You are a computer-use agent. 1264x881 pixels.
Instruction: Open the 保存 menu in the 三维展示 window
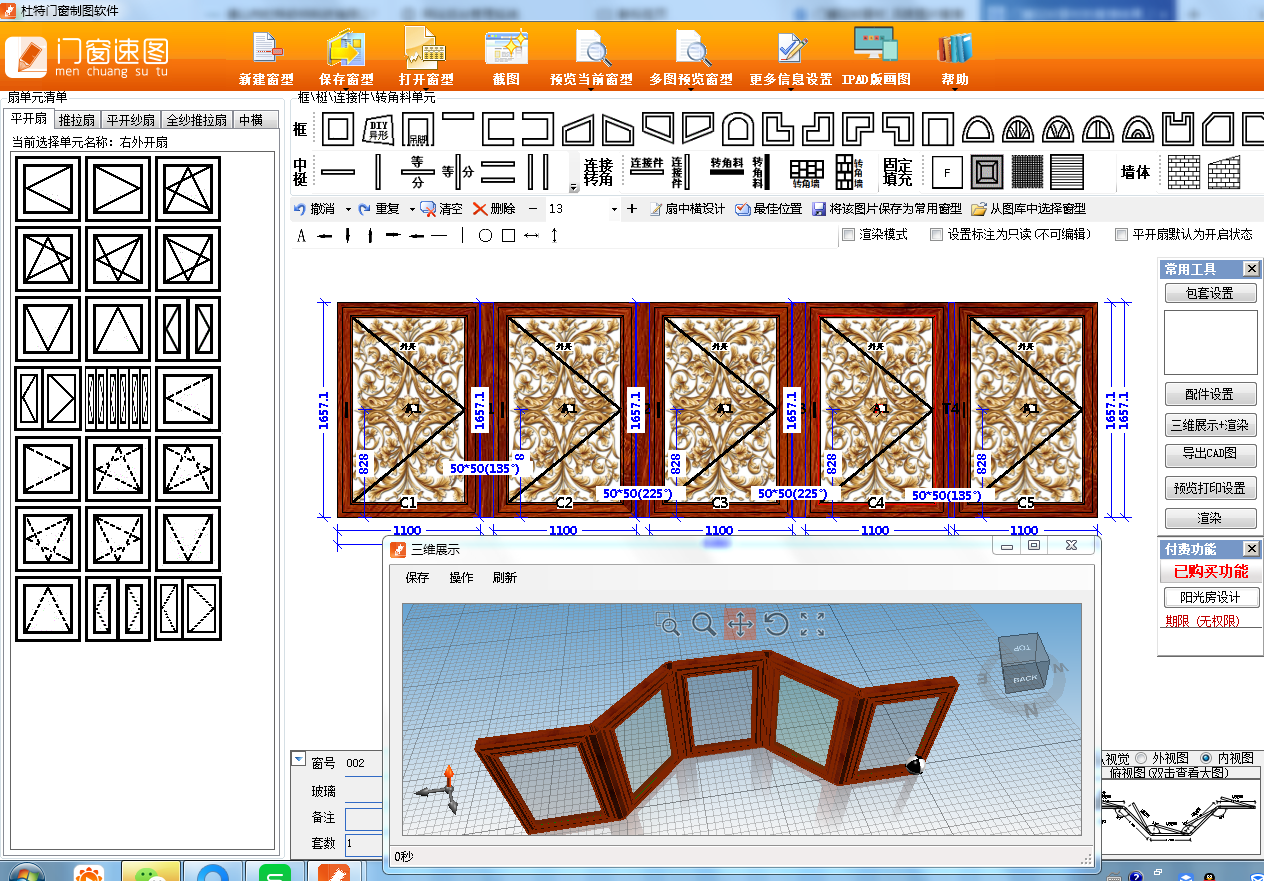click(417, 578)
